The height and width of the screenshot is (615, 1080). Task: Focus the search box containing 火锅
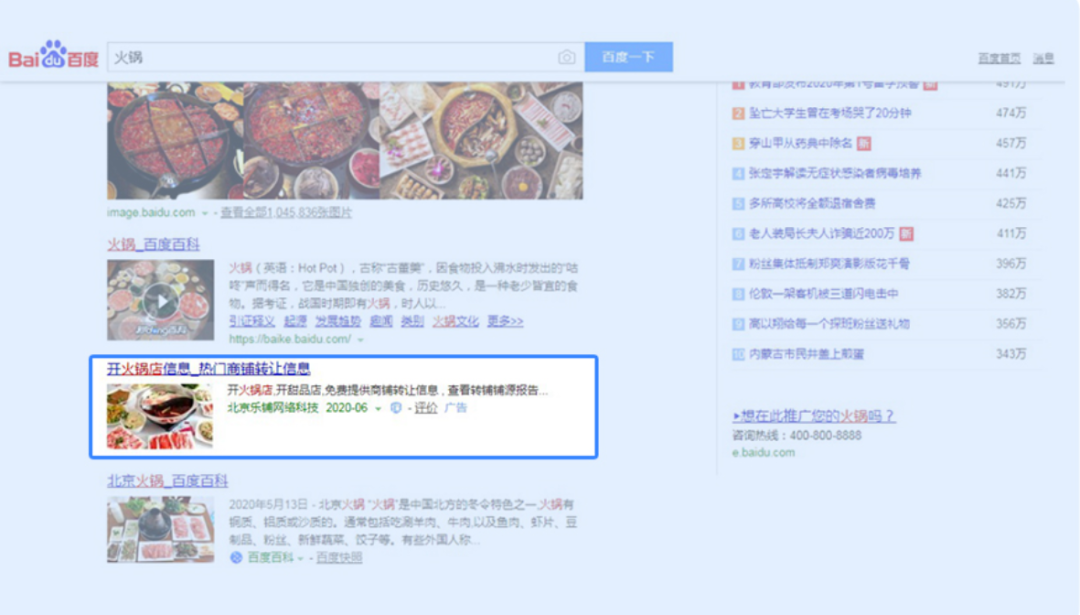point(345,57)
